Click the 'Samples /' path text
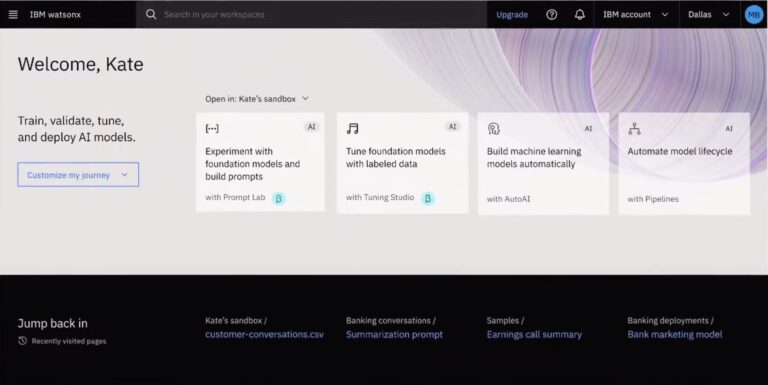Viewport: 768px width, 385px height. pos(505,320)
